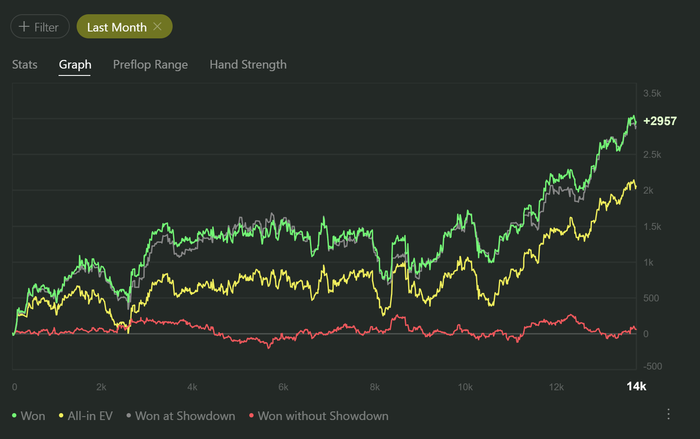
Task: Click the 14k hands axis label
Action: (637, 386)
